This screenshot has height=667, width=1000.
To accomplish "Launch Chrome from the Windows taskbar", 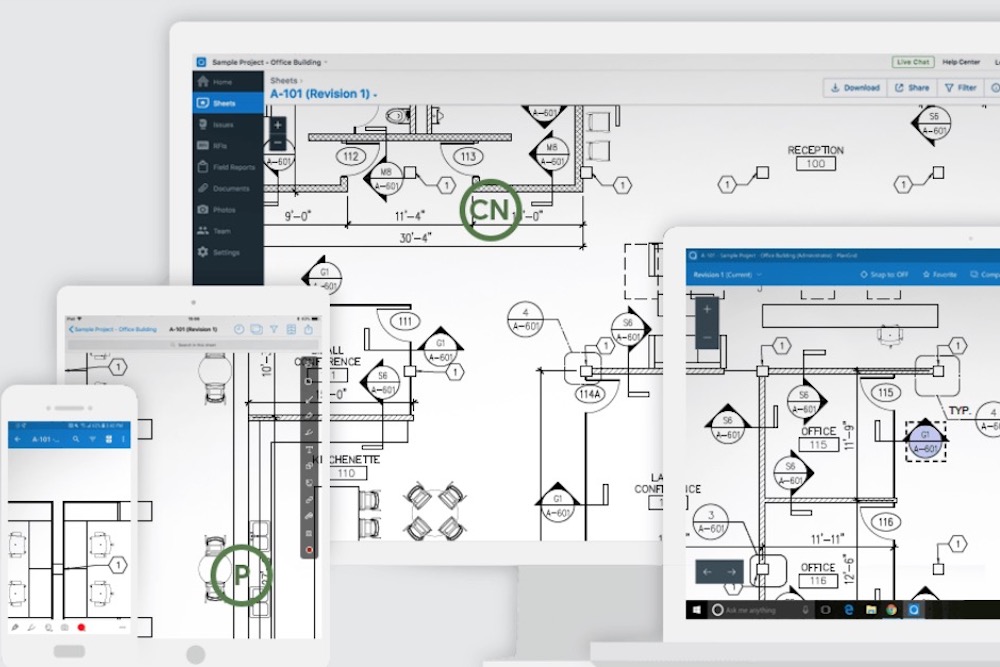I will tap(891, 609).
